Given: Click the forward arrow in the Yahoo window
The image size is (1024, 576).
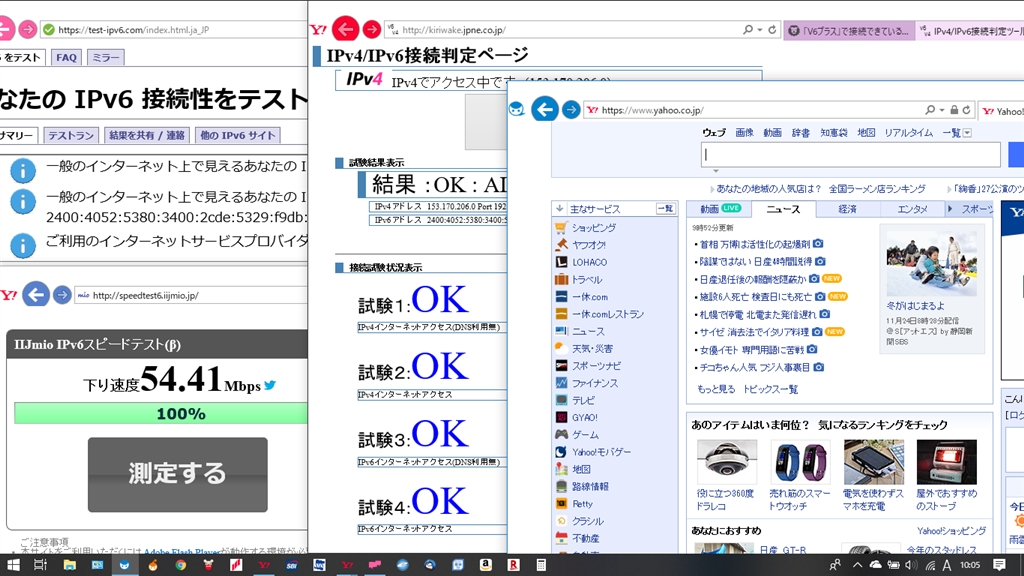Looking at the screenshot, I should [x=570, y=109].
